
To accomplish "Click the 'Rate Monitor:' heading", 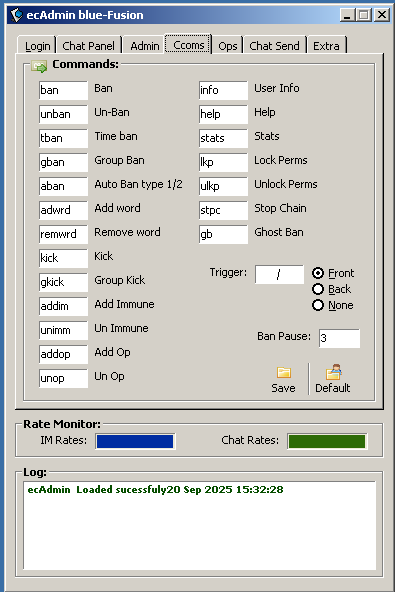I will [62, 424].
